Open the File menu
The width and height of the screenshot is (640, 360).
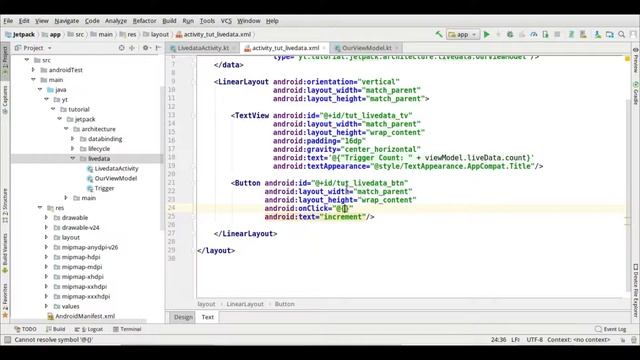[8, 21]
